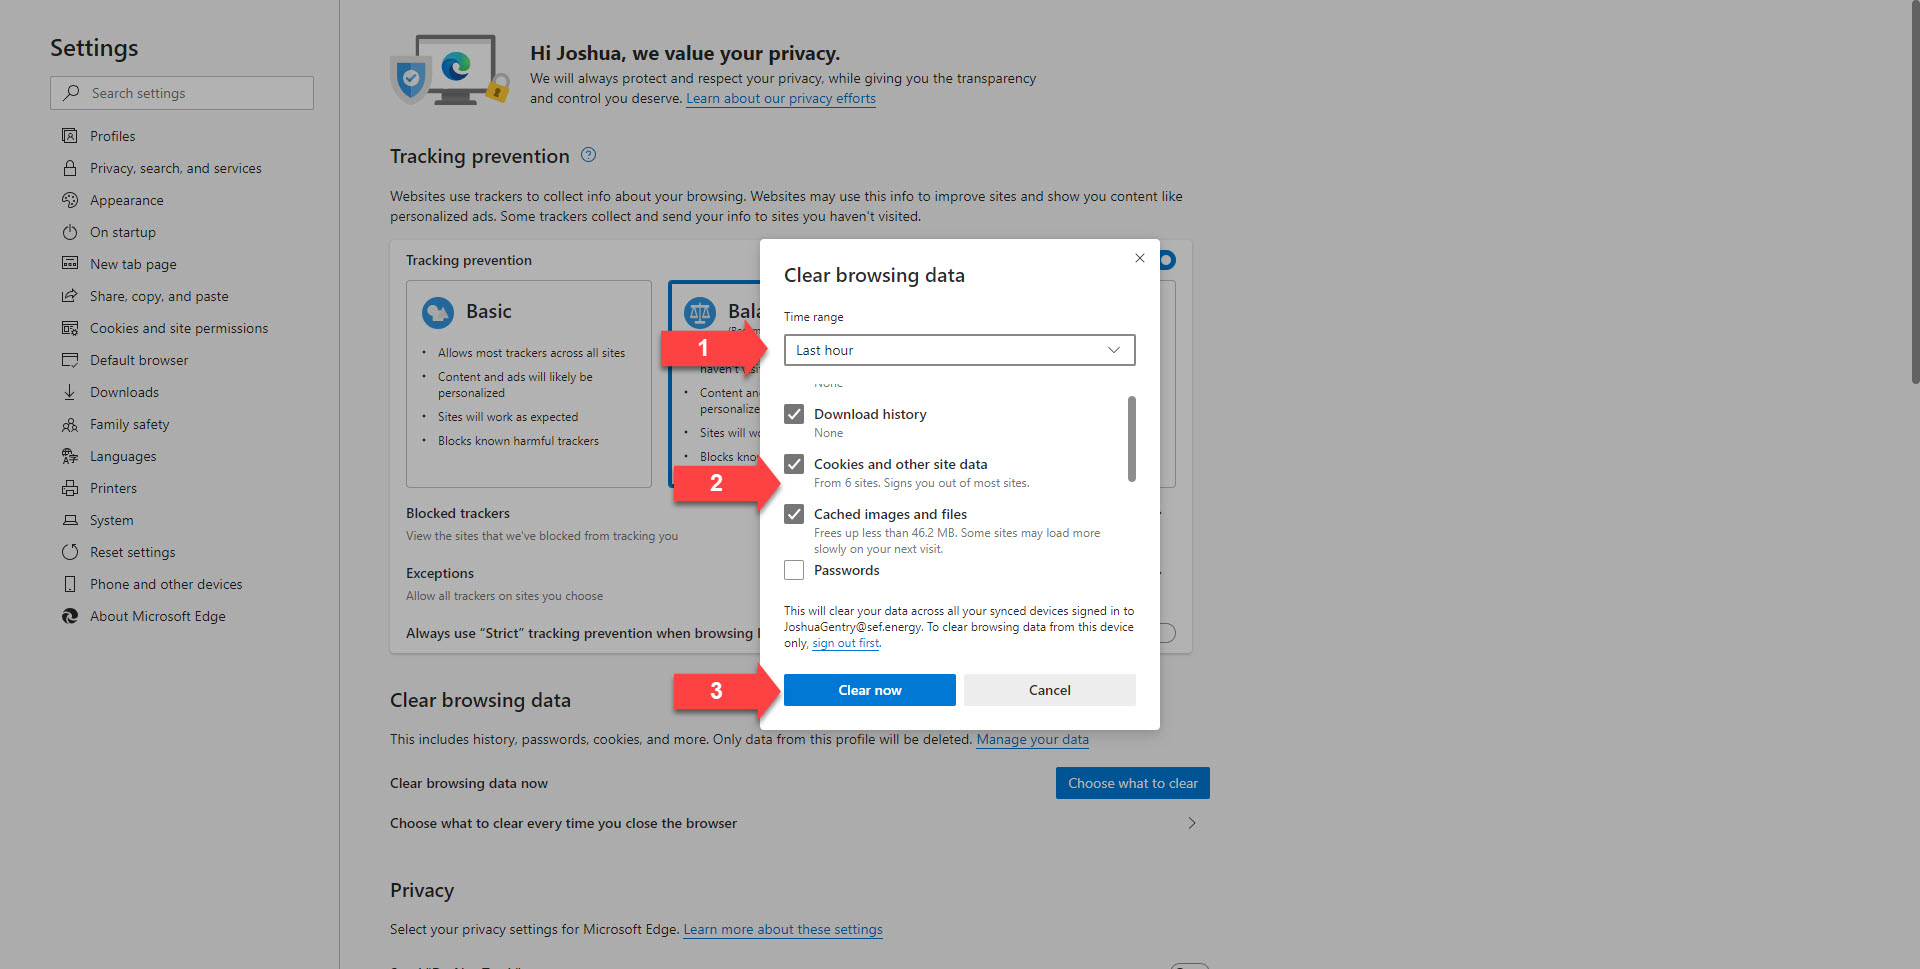Click Blocked trackers row

click(x=582, y=524)
